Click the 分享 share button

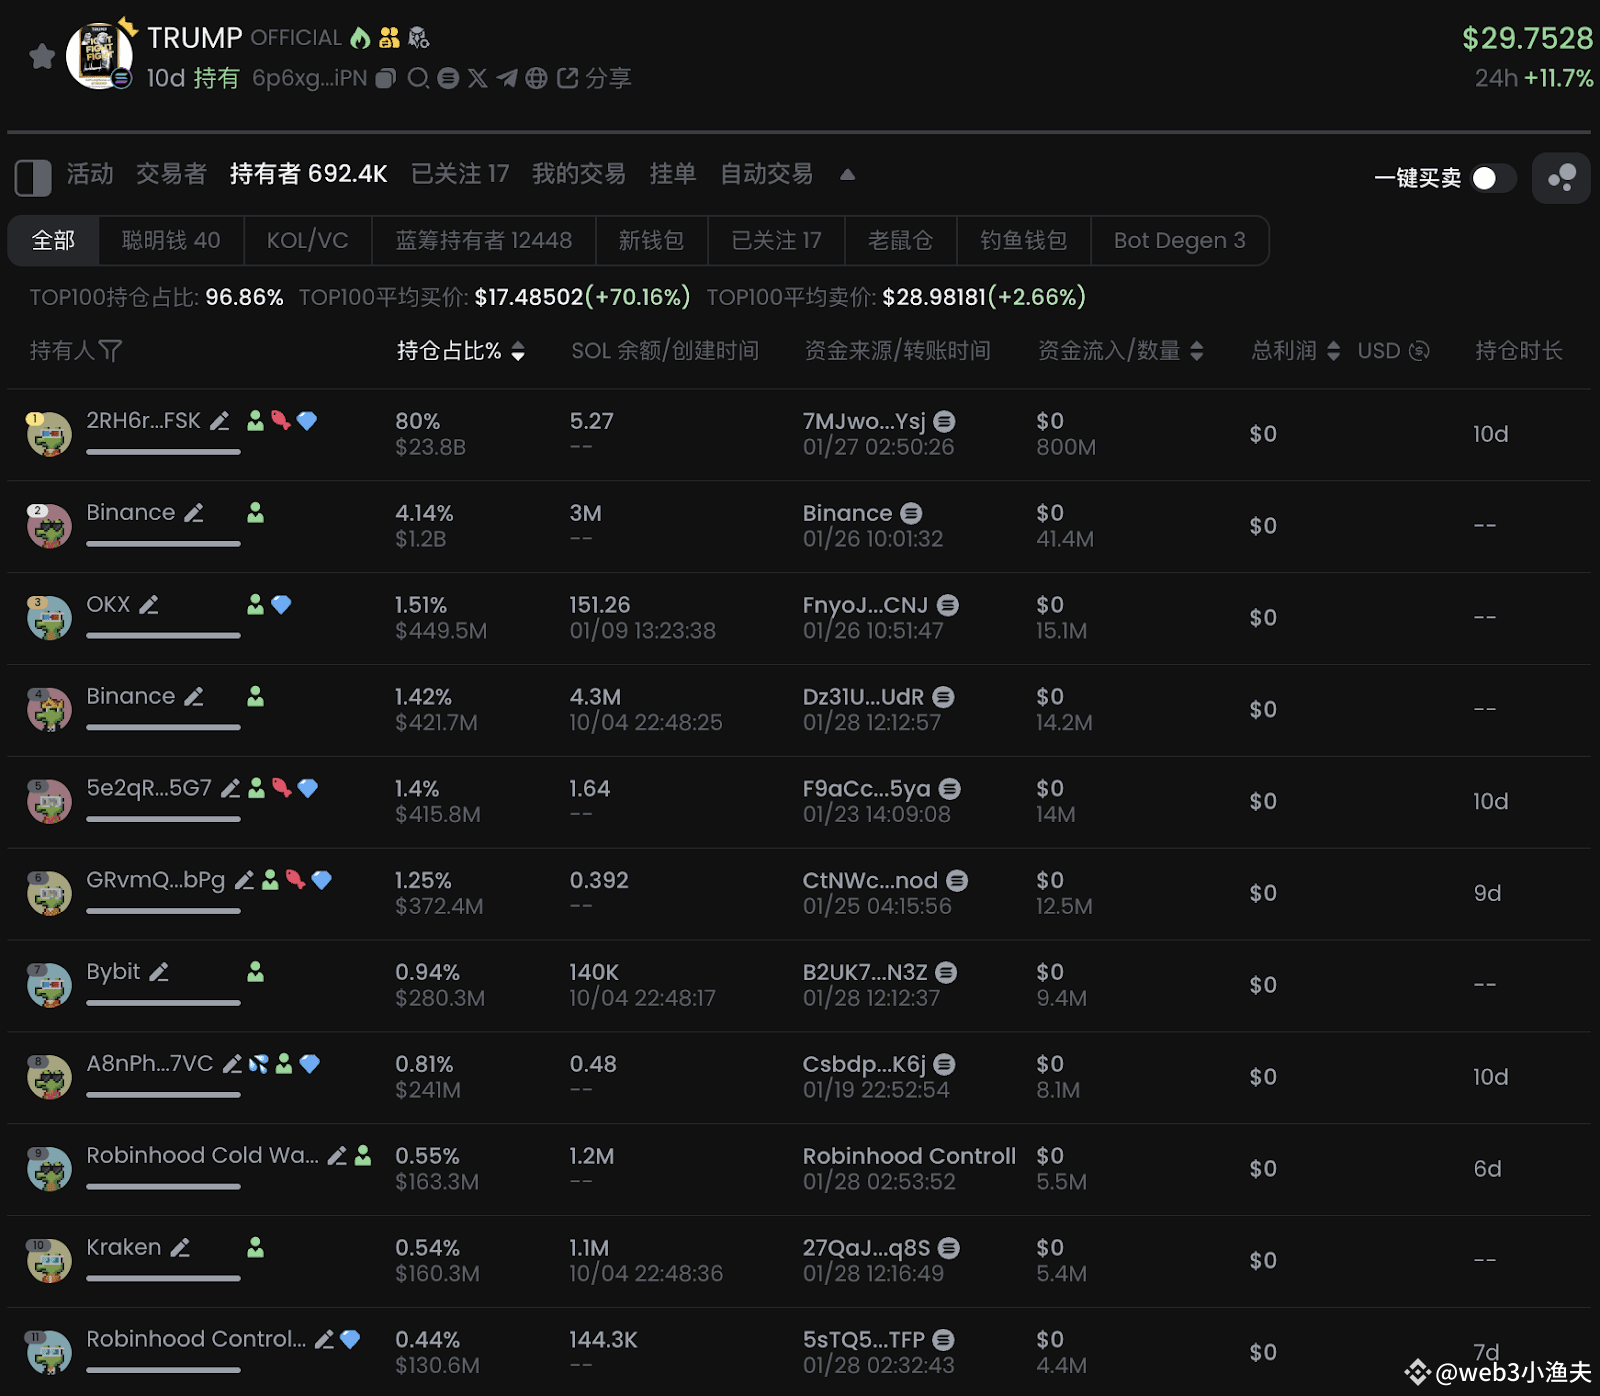pos(600,78)
